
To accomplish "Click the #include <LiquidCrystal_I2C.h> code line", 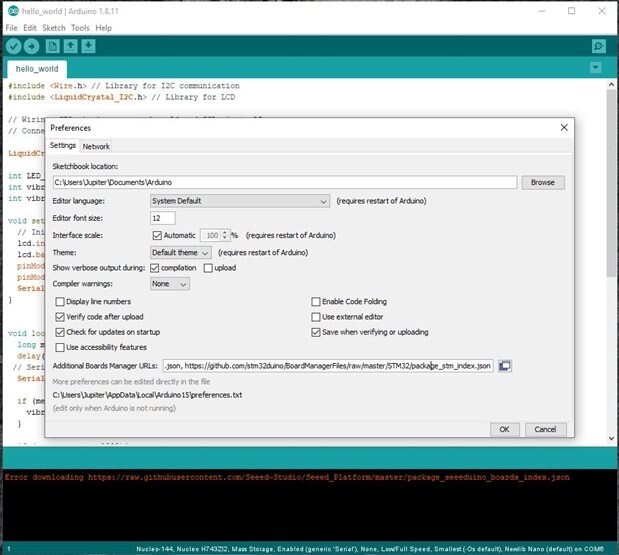I will click(x=122, y=97).
